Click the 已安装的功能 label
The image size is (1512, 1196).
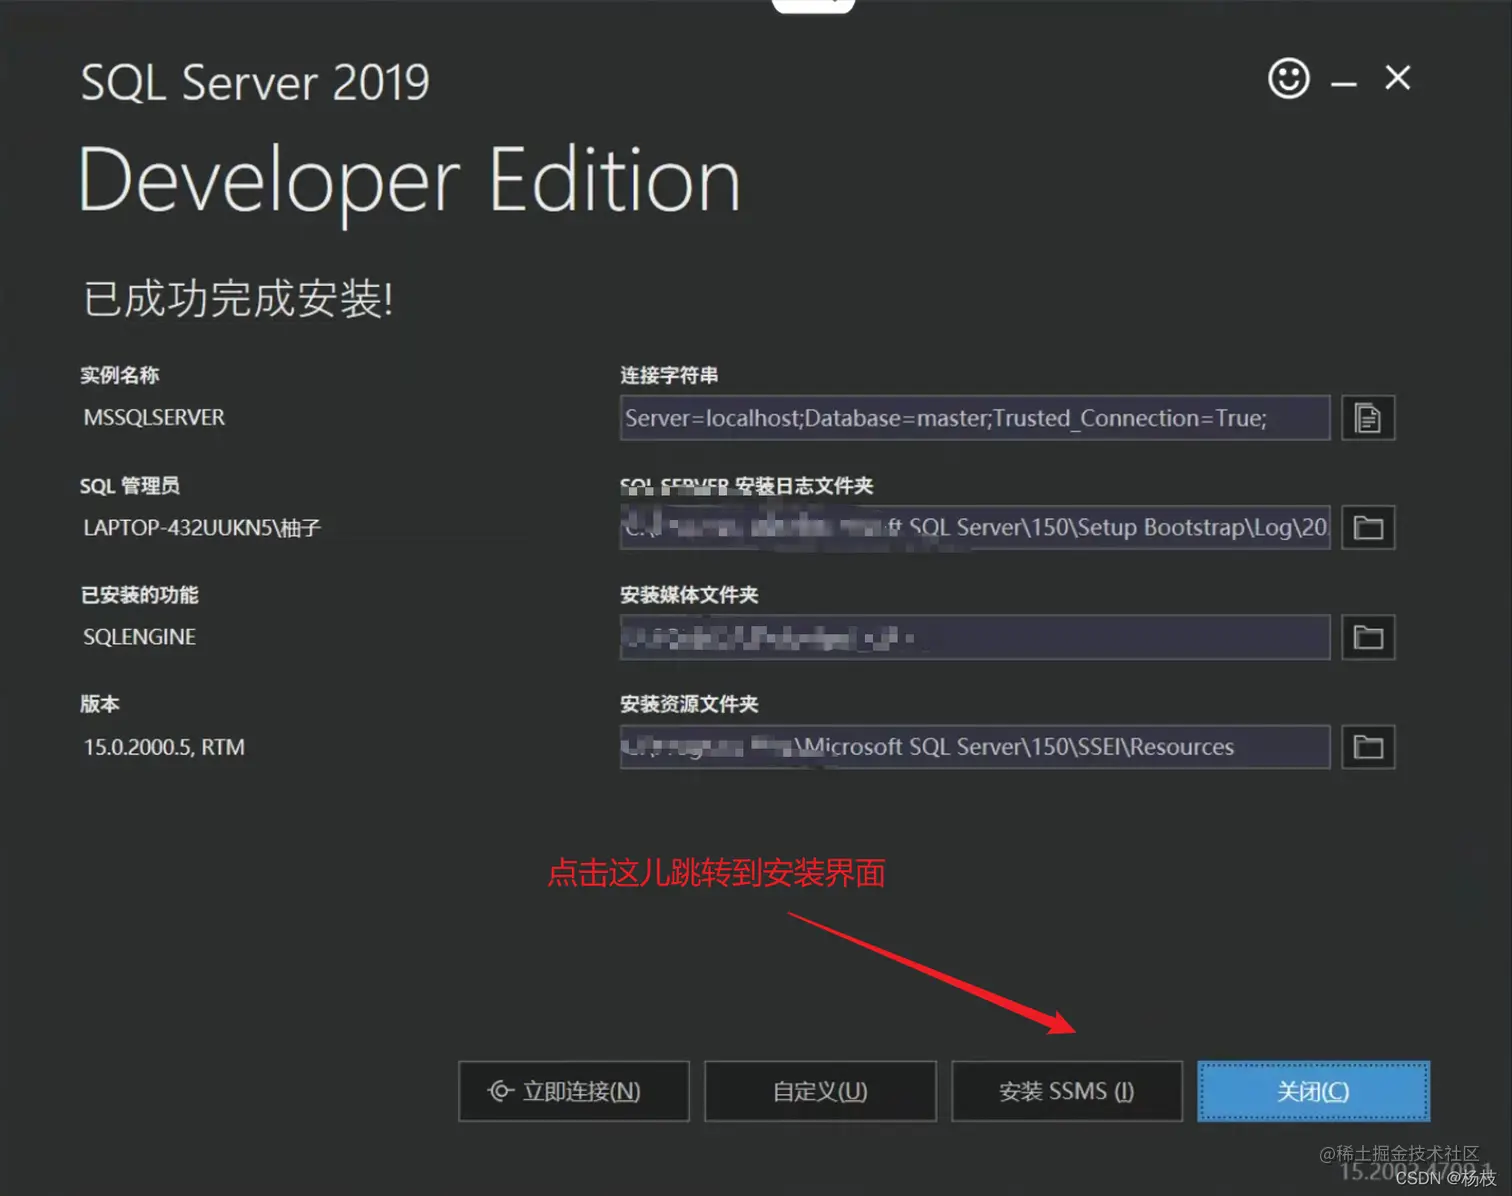139,595
